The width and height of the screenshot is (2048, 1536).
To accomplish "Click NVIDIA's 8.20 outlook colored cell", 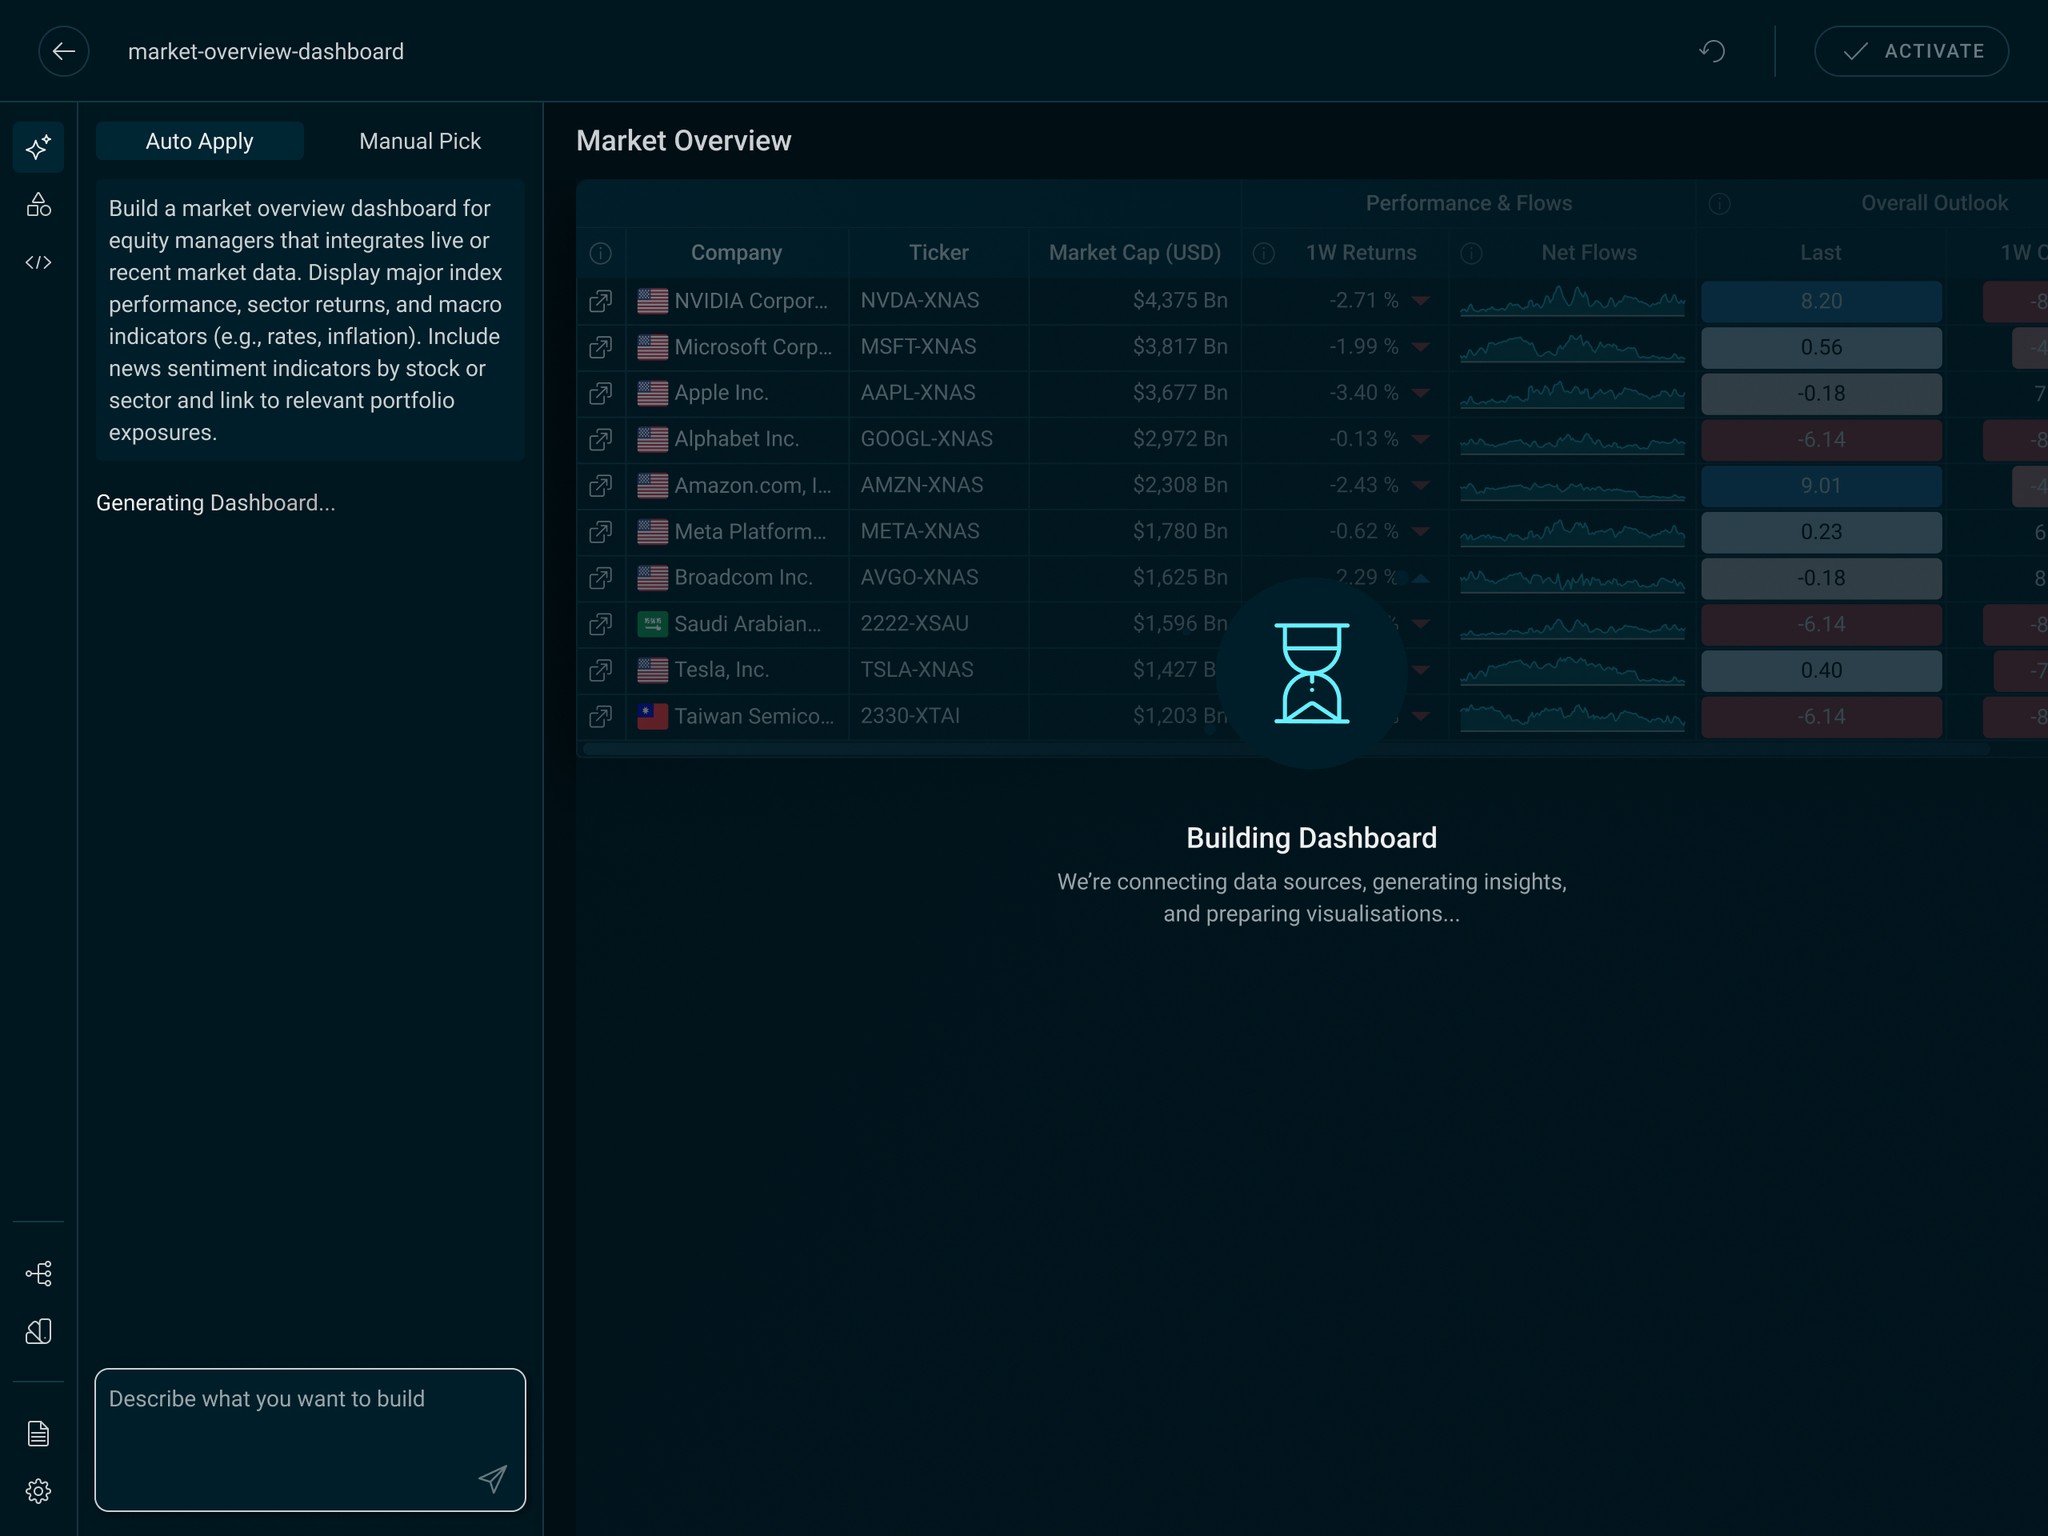I will (x=1820, y=301).
